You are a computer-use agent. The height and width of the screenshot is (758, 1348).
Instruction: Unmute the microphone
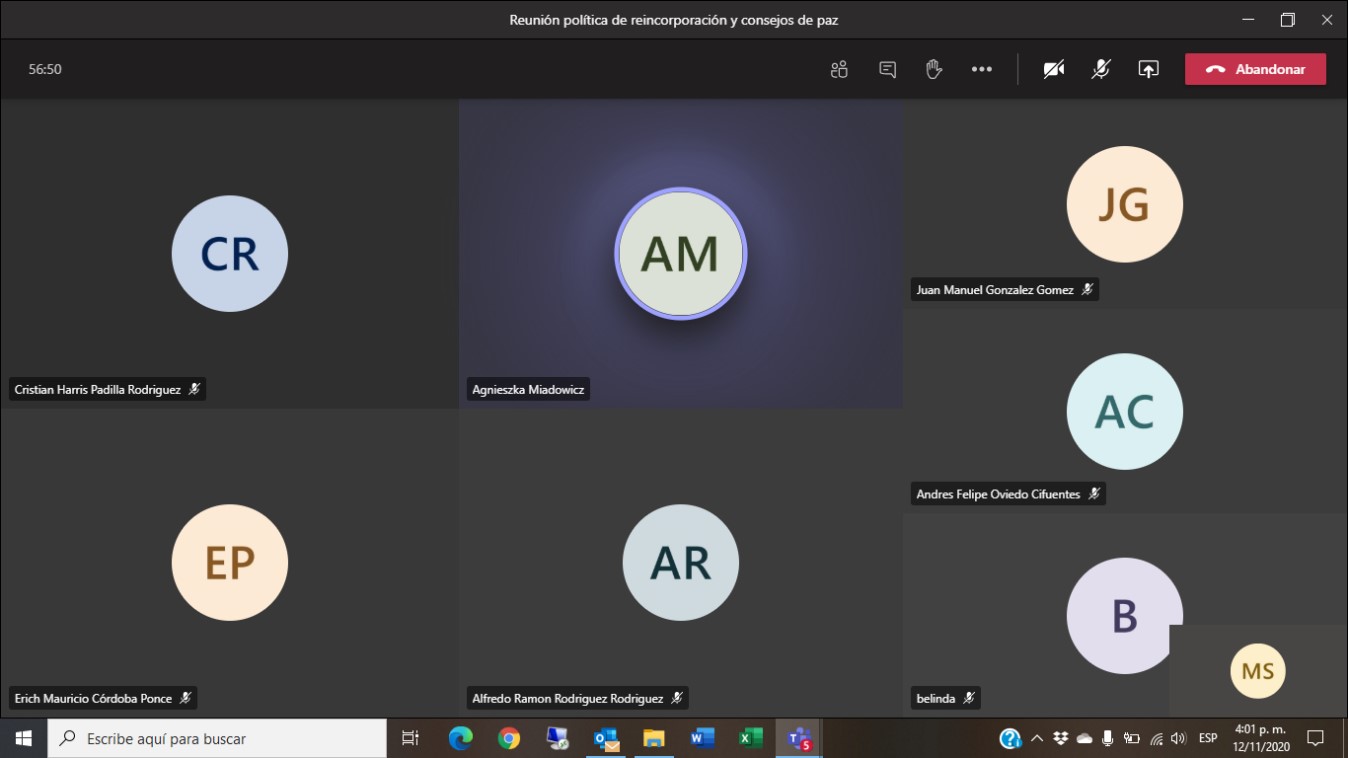click(x=1101, y=69)
